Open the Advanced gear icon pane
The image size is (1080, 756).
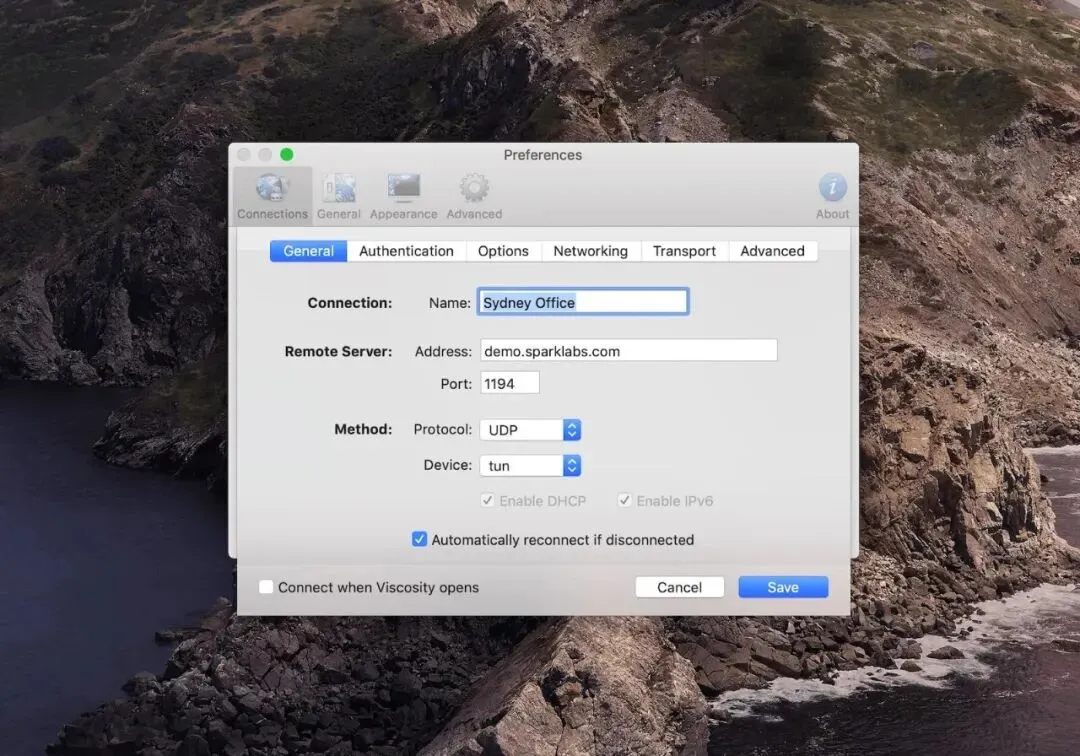coord(474,196)
